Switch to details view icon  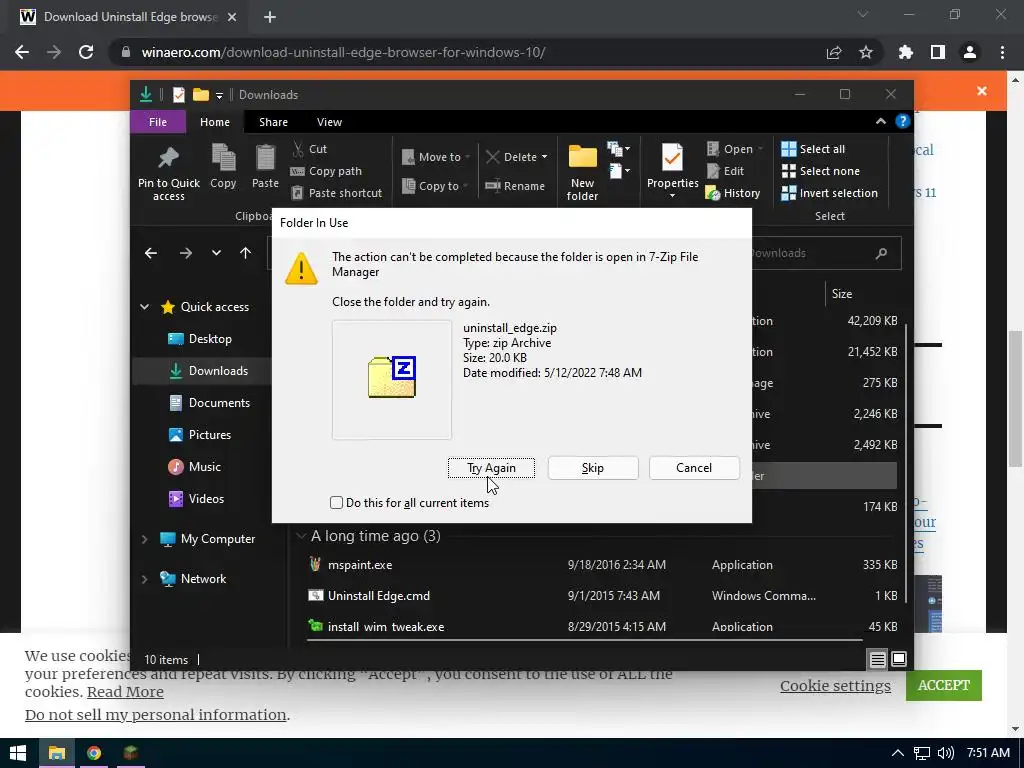[877, 660]
